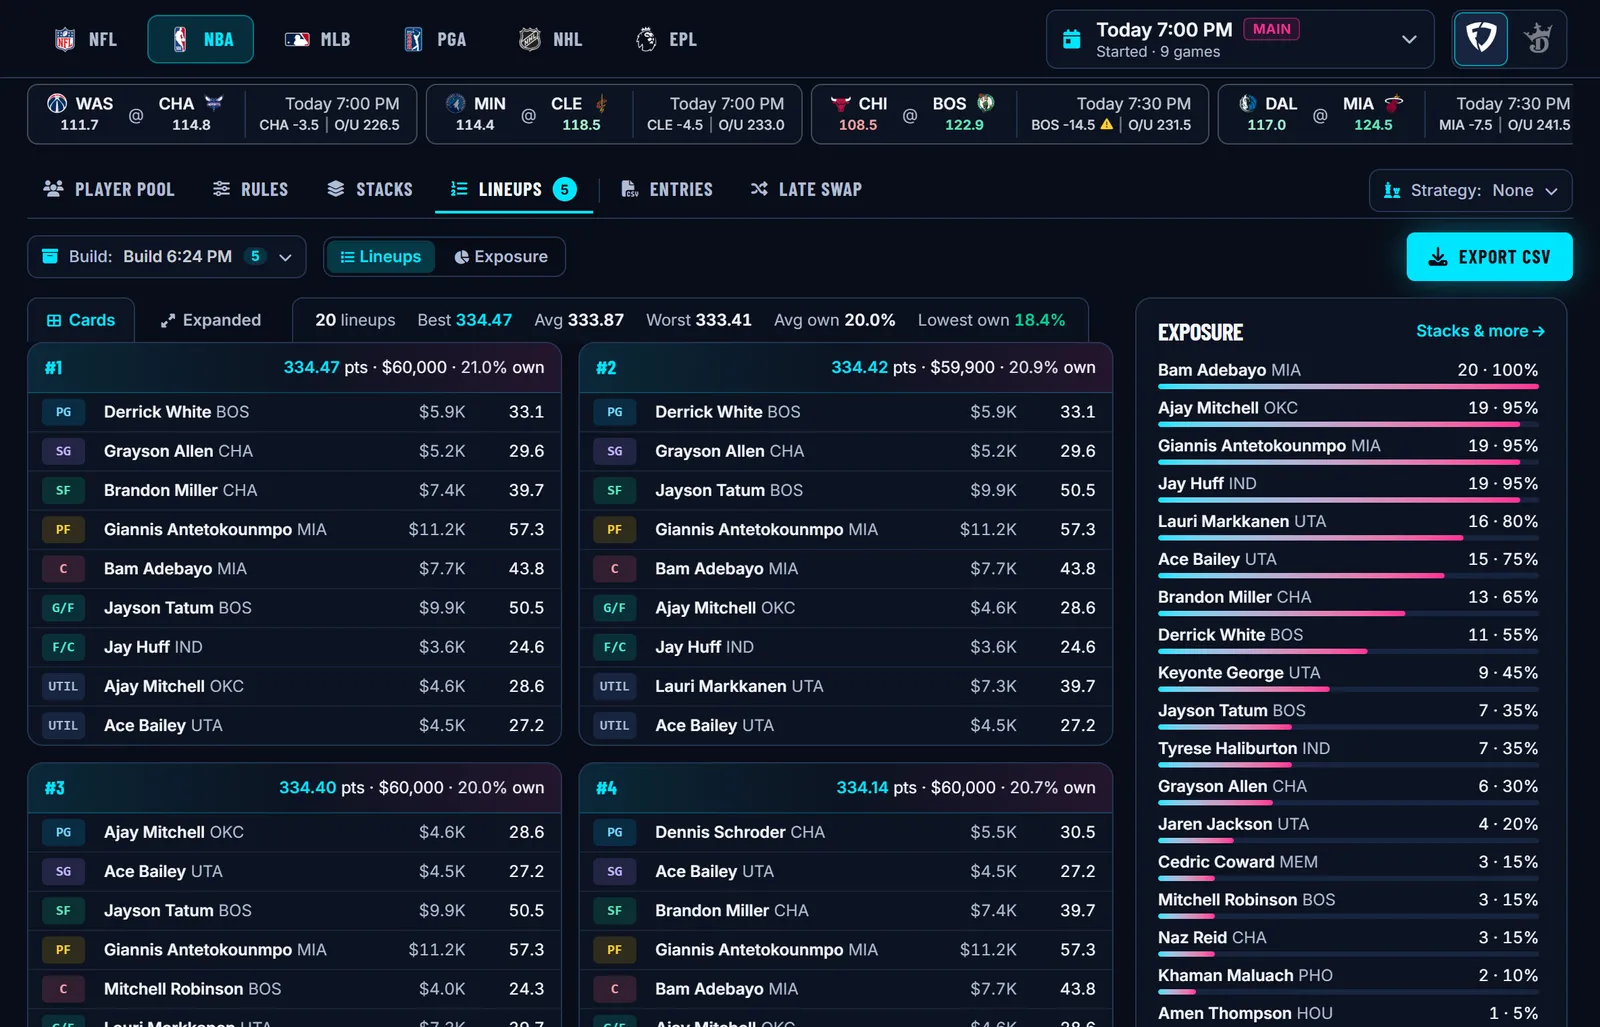
Task: Click Best 334.47 summary stat
Action: [x=464, y=320]
